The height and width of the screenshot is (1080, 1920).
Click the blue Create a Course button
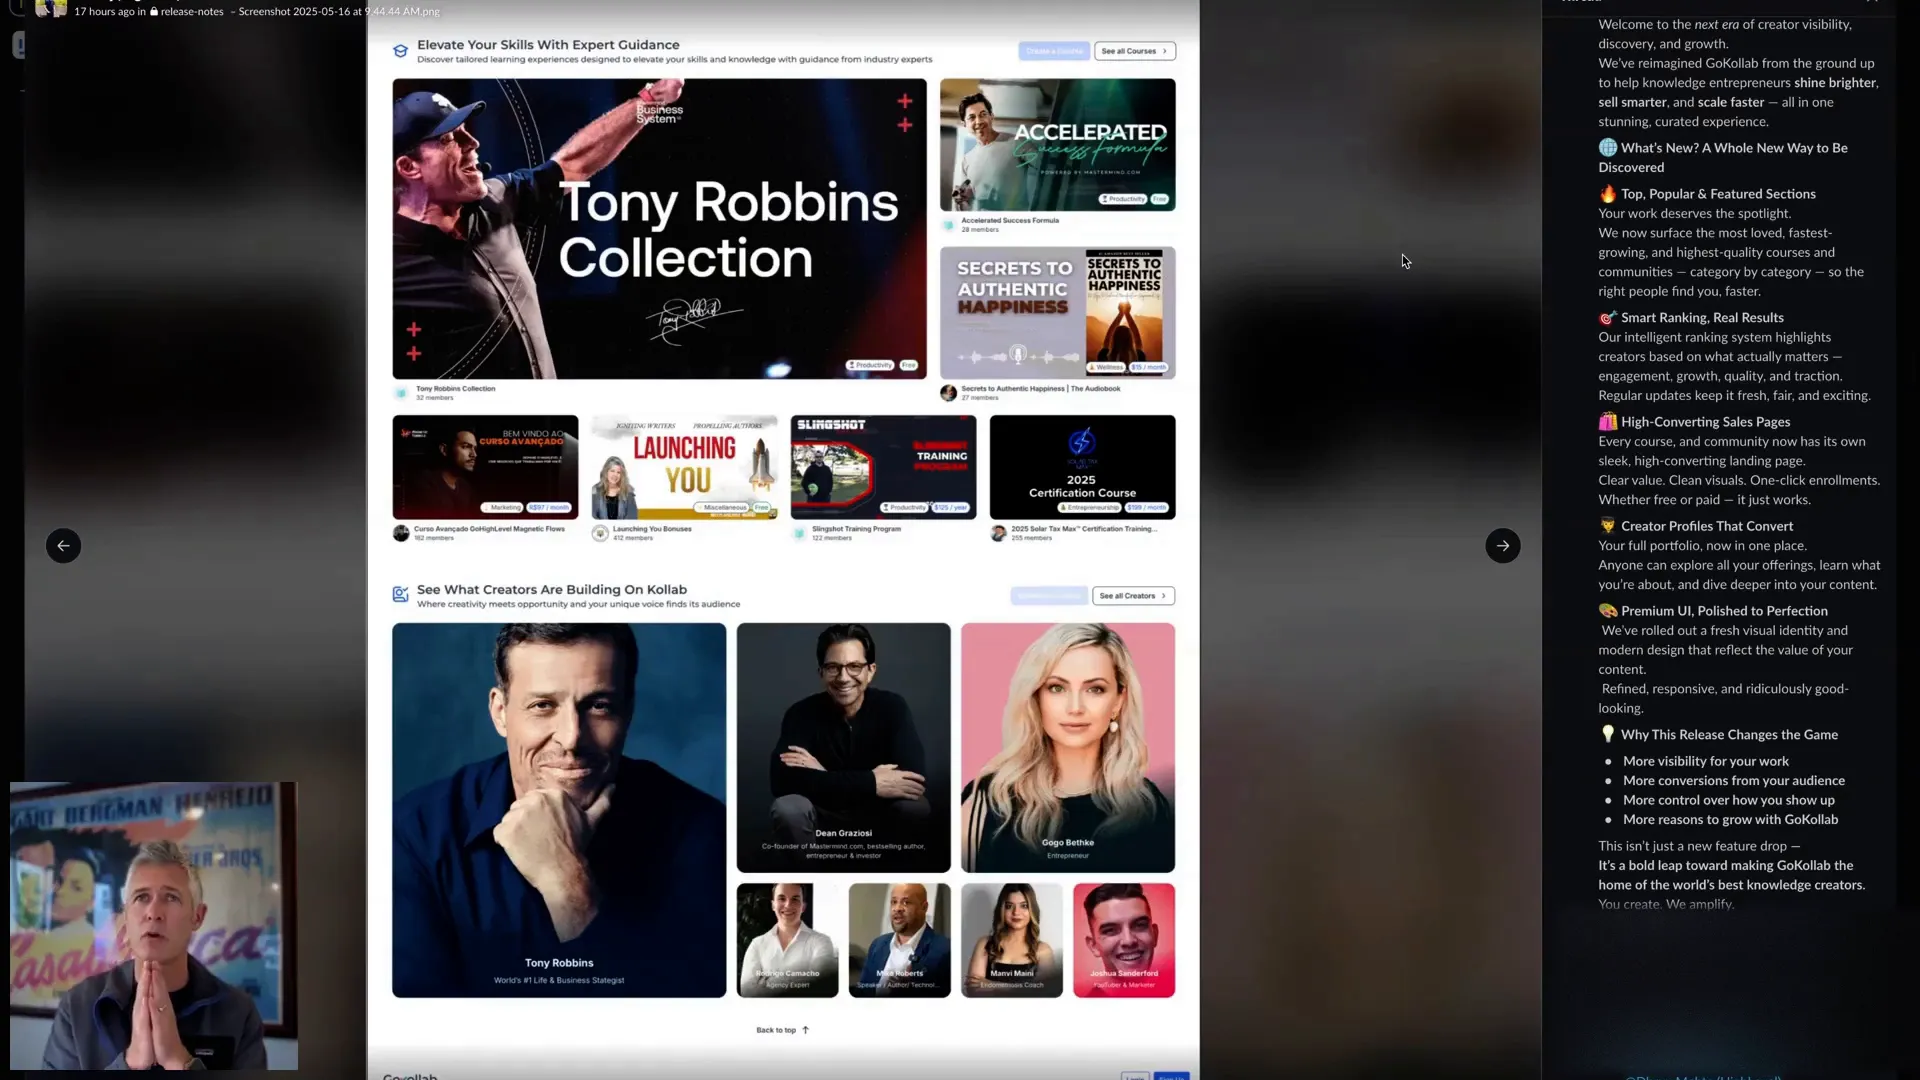(1054, 51)
